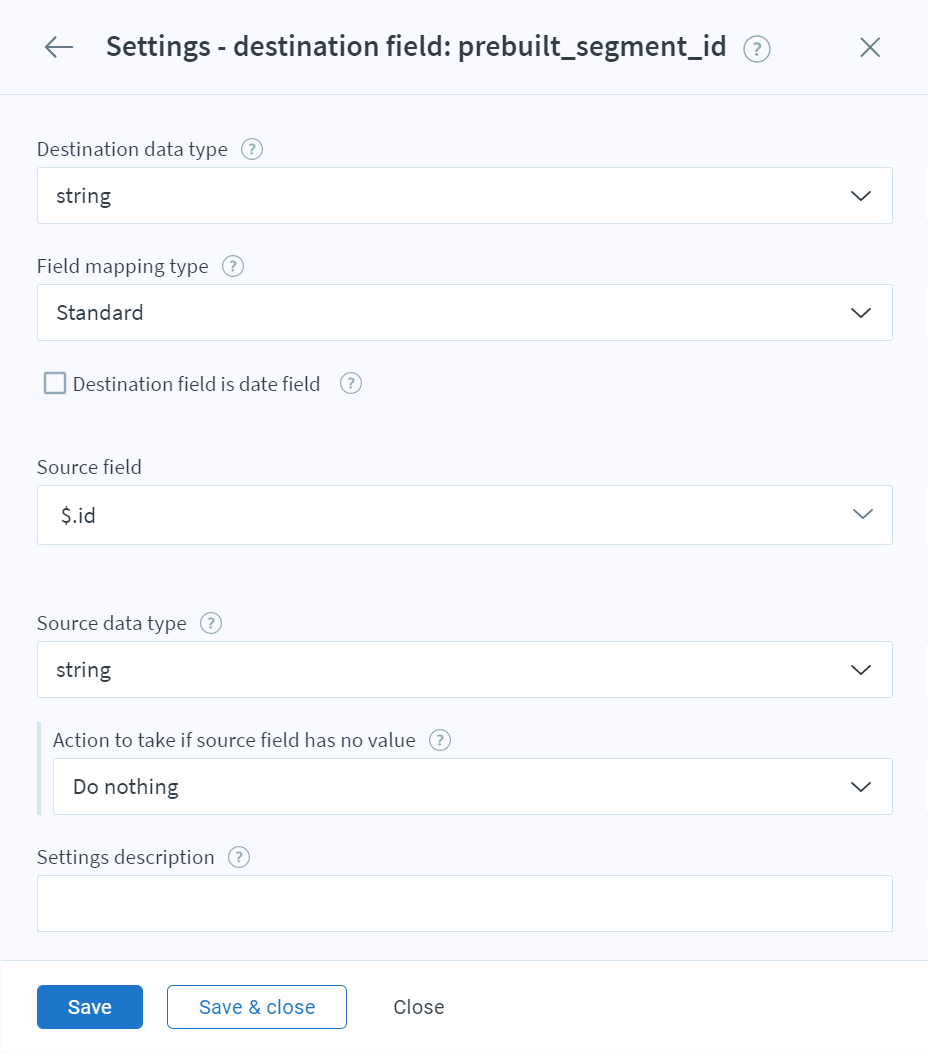Click the chevron on the Source field selector
The height and width of the screenshot is (1054, 928).
tap(860, 514)
